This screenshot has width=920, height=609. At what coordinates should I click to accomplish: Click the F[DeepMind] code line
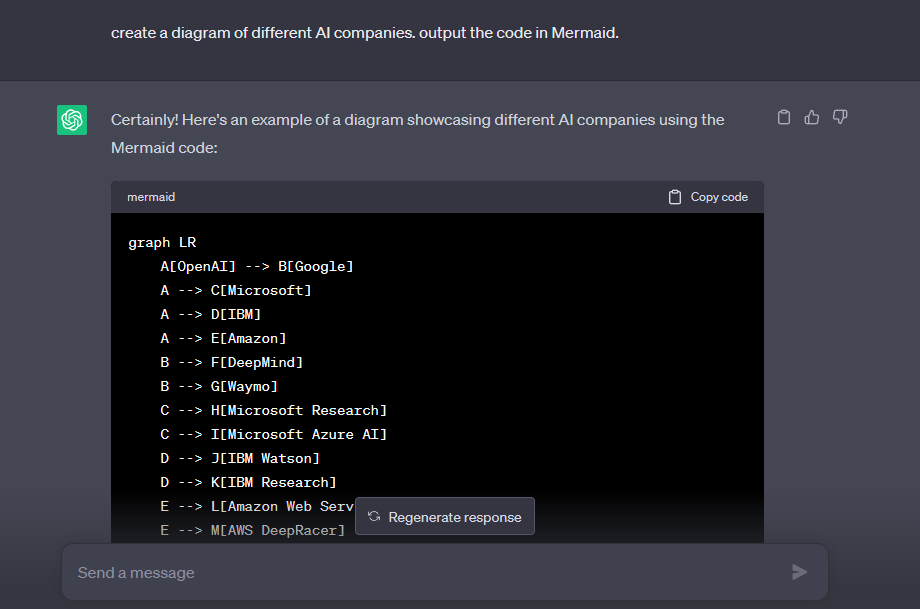[x=232, y=362]
